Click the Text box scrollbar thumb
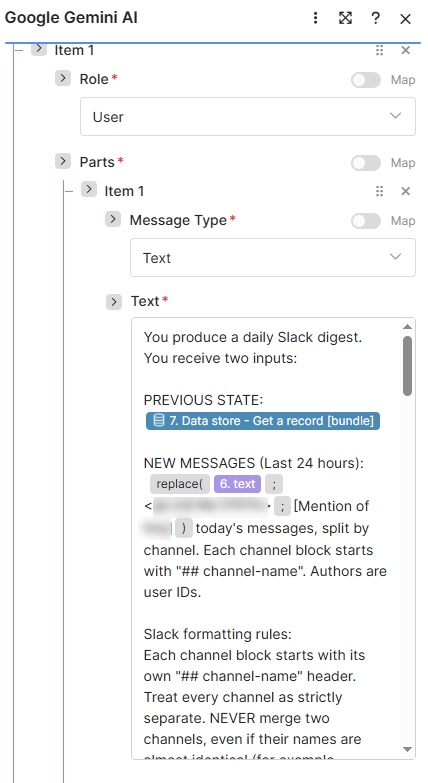The width and height of the screenshot is (428, 783). [408, 366]
